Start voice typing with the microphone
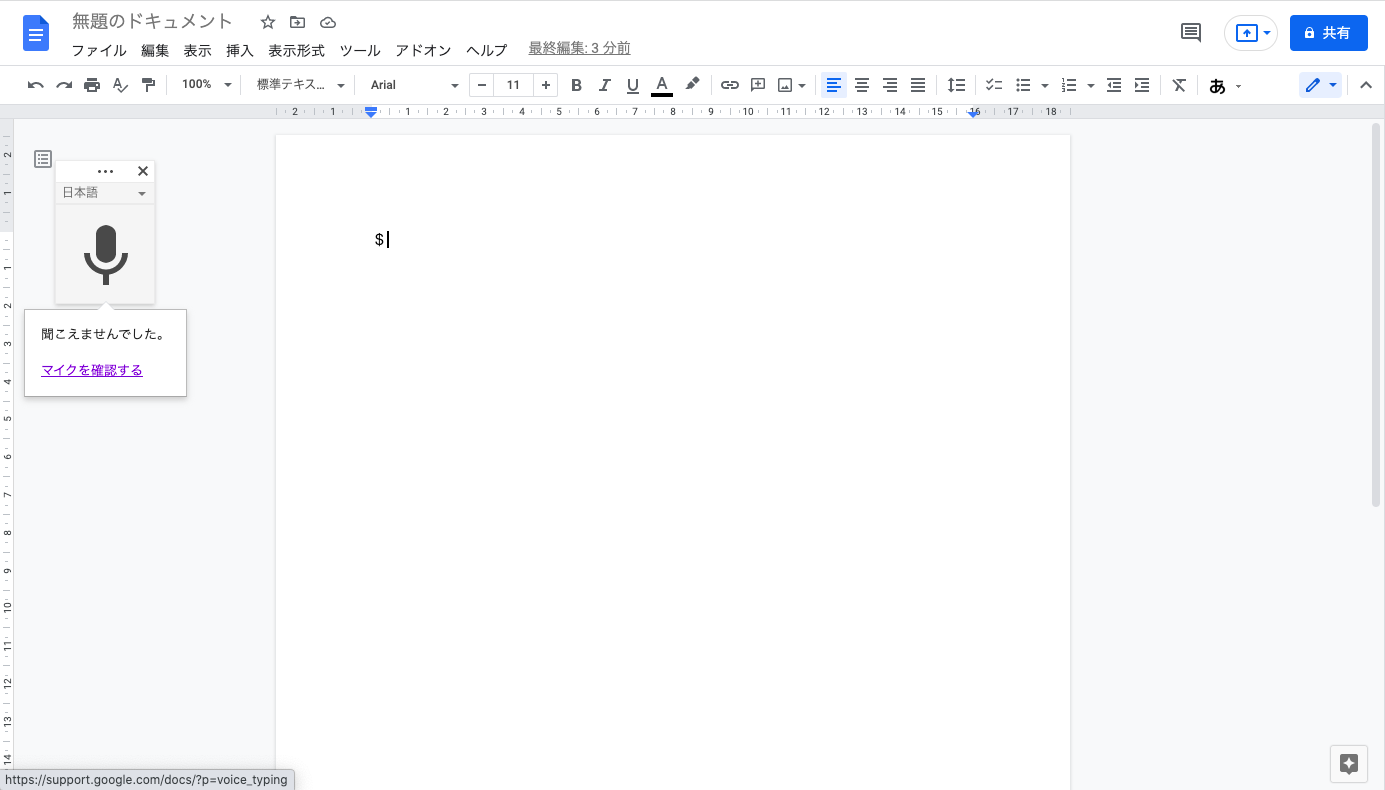This screenshot has width=1385, height=790. pos(105,254)
